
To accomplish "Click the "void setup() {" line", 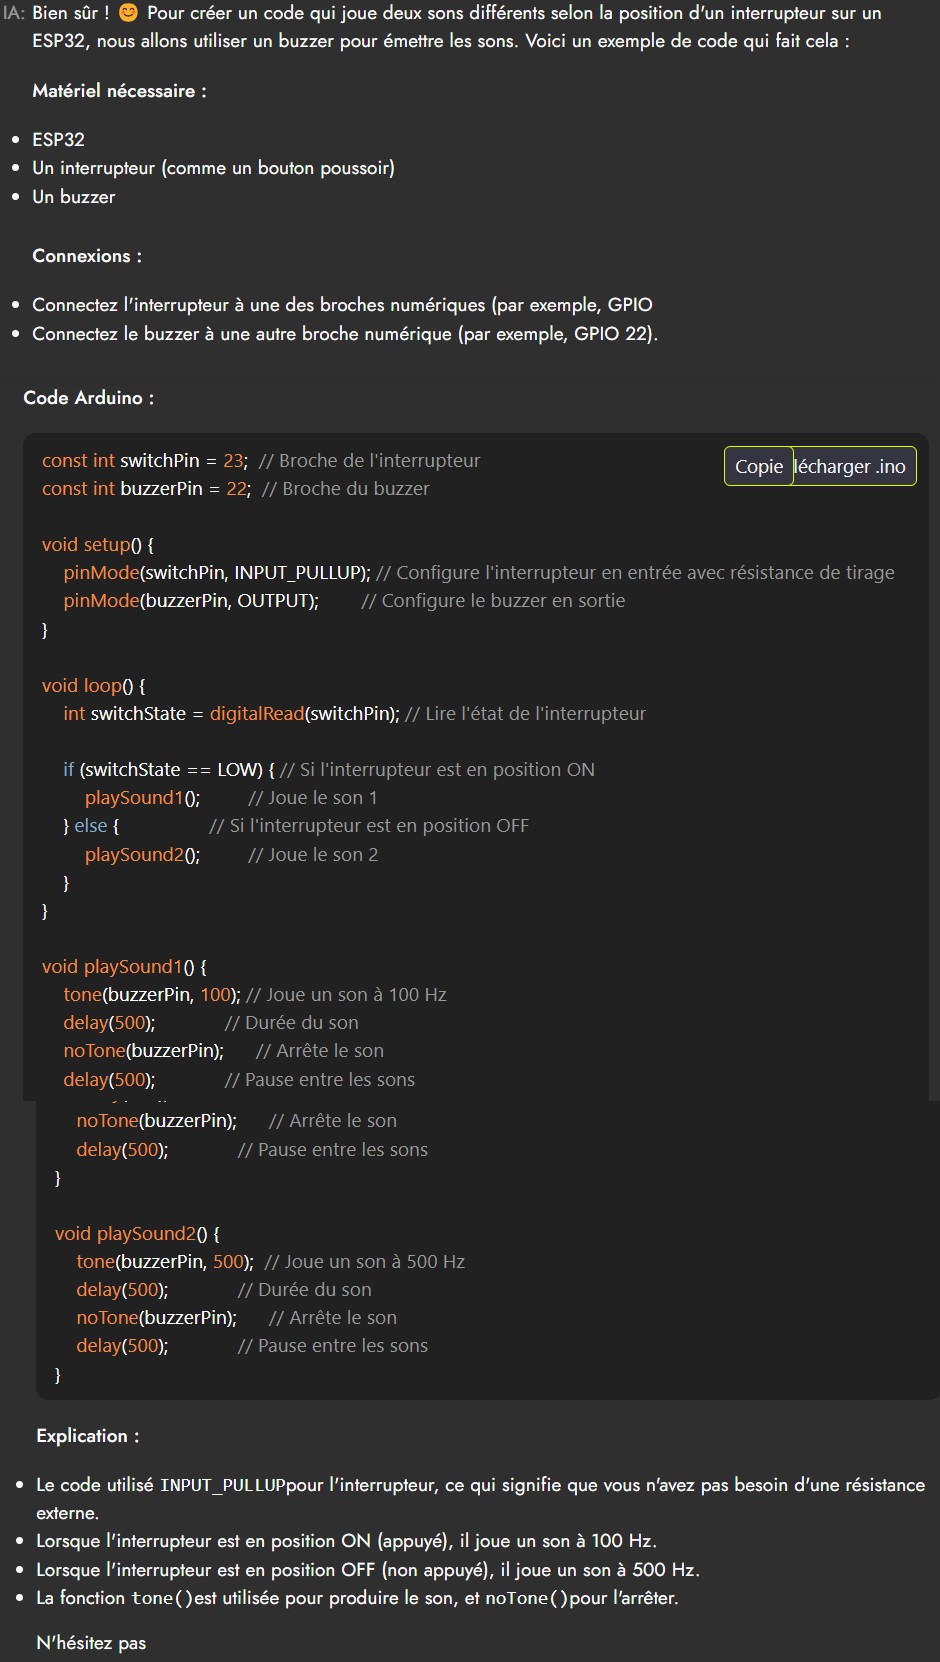I will (x=98, y=545).
